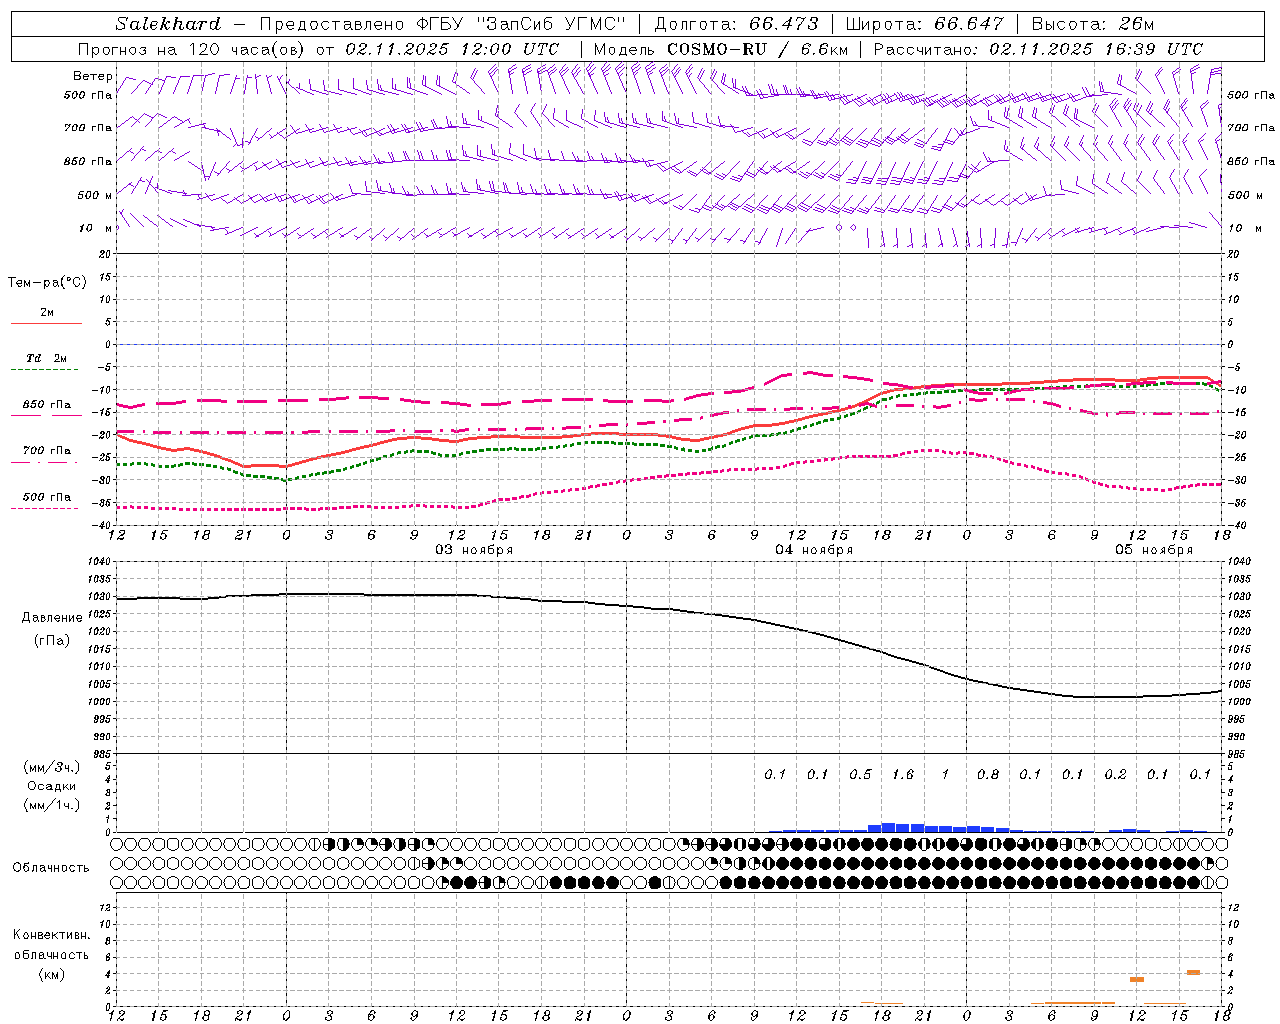Click the "Тем-ра(°C)" temperature panel label
Image resolution: width=1280 pixels, height=1024 pixels.
click(x=47, y=282)
